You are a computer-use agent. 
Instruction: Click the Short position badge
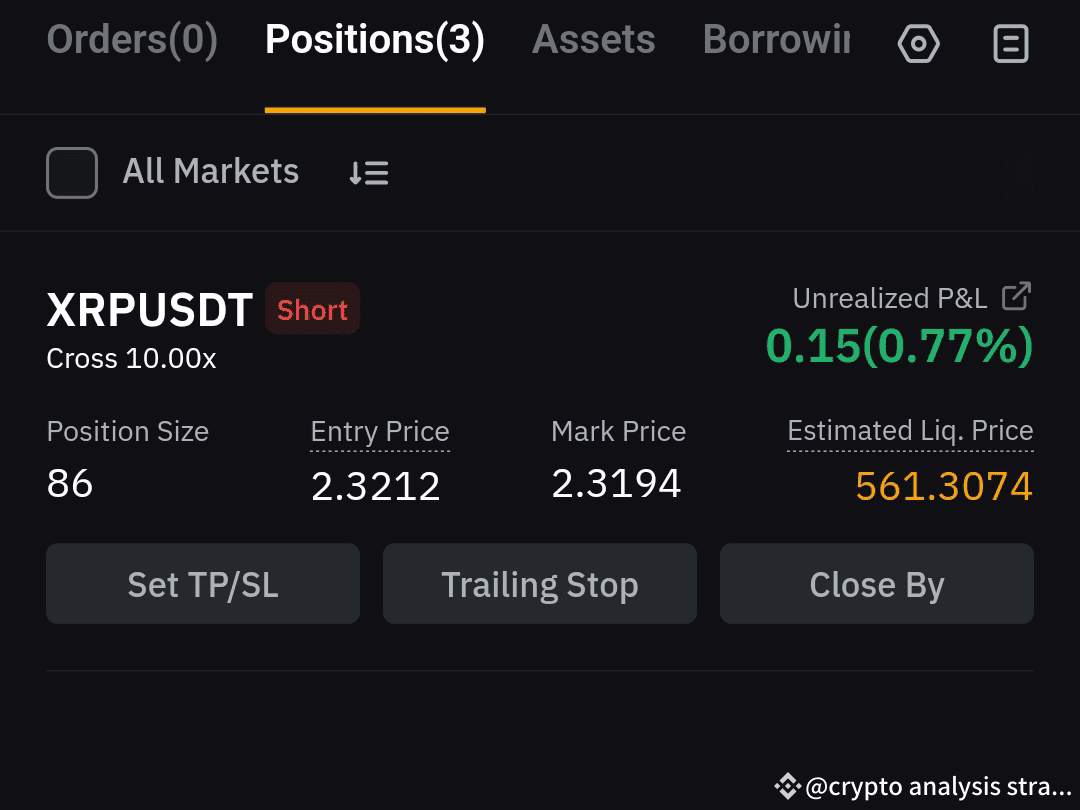[x=312, y=309]
